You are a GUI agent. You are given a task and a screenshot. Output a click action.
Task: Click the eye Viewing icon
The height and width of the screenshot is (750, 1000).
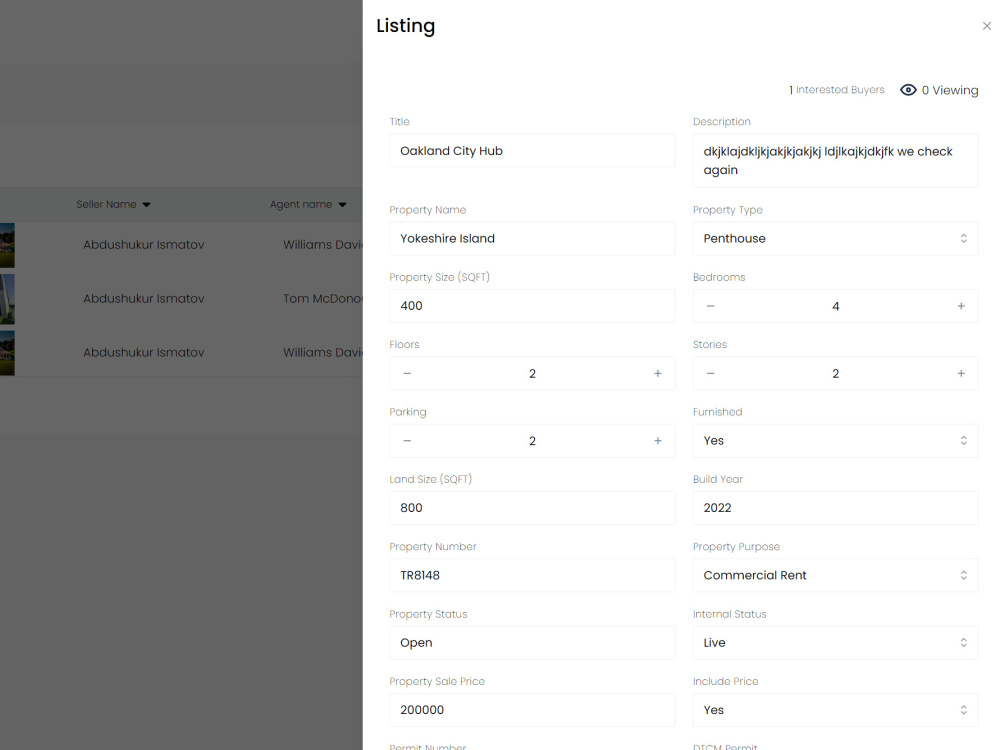[908, 90]
